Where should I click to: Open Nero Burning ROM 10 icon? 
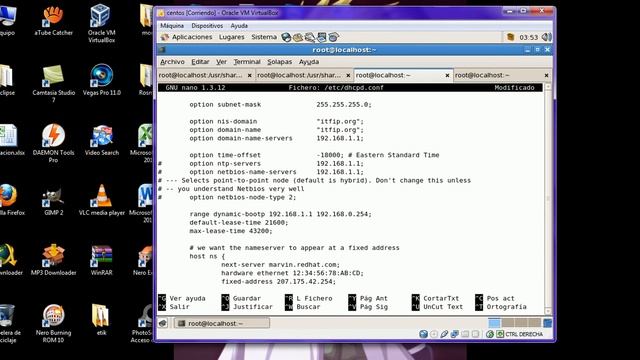(53, 323)
